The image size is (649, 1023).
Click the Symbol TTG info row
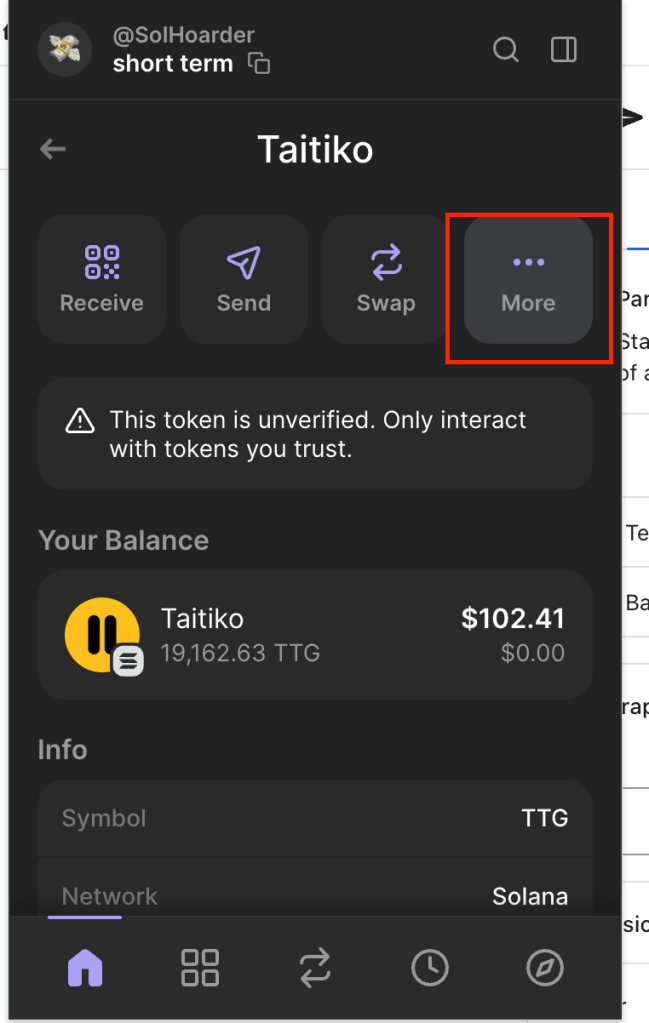point(314,818)
